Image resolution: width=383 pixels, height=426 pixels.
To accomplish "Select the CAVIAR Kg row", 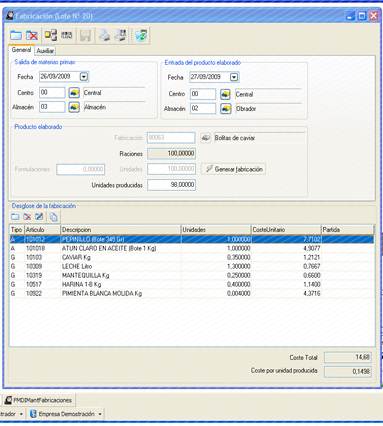I will 192,257.
